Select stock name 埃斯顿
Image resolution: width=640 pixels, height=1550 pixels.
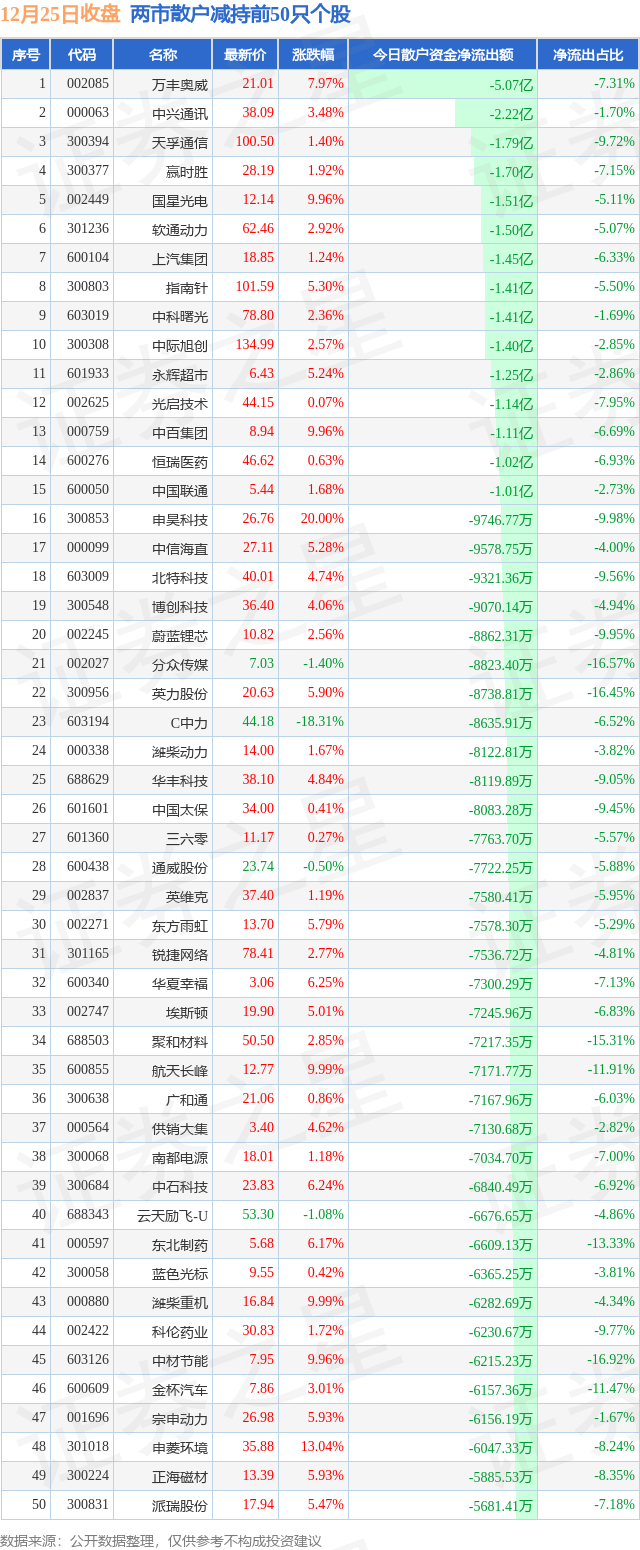[187, 1012]
